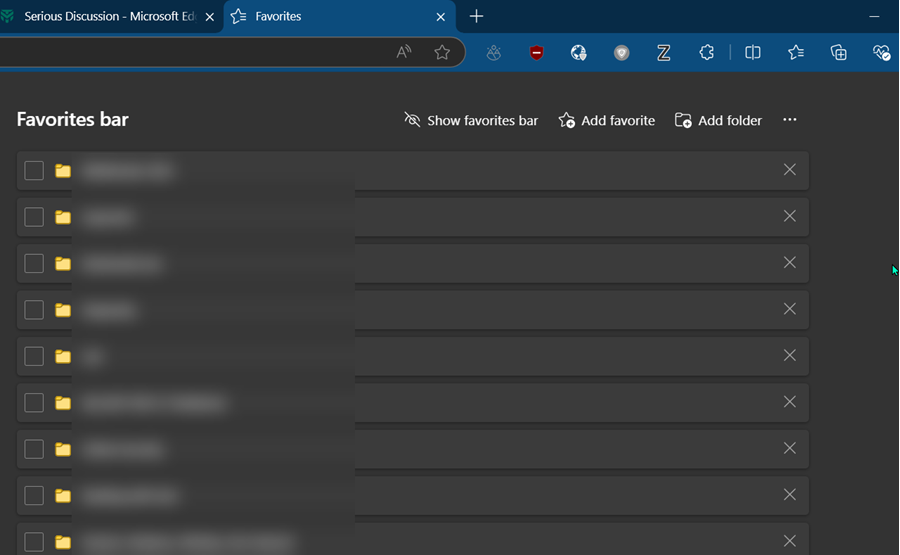
Task: Open the seventh yellow folder icon
Action: [63, 449]
